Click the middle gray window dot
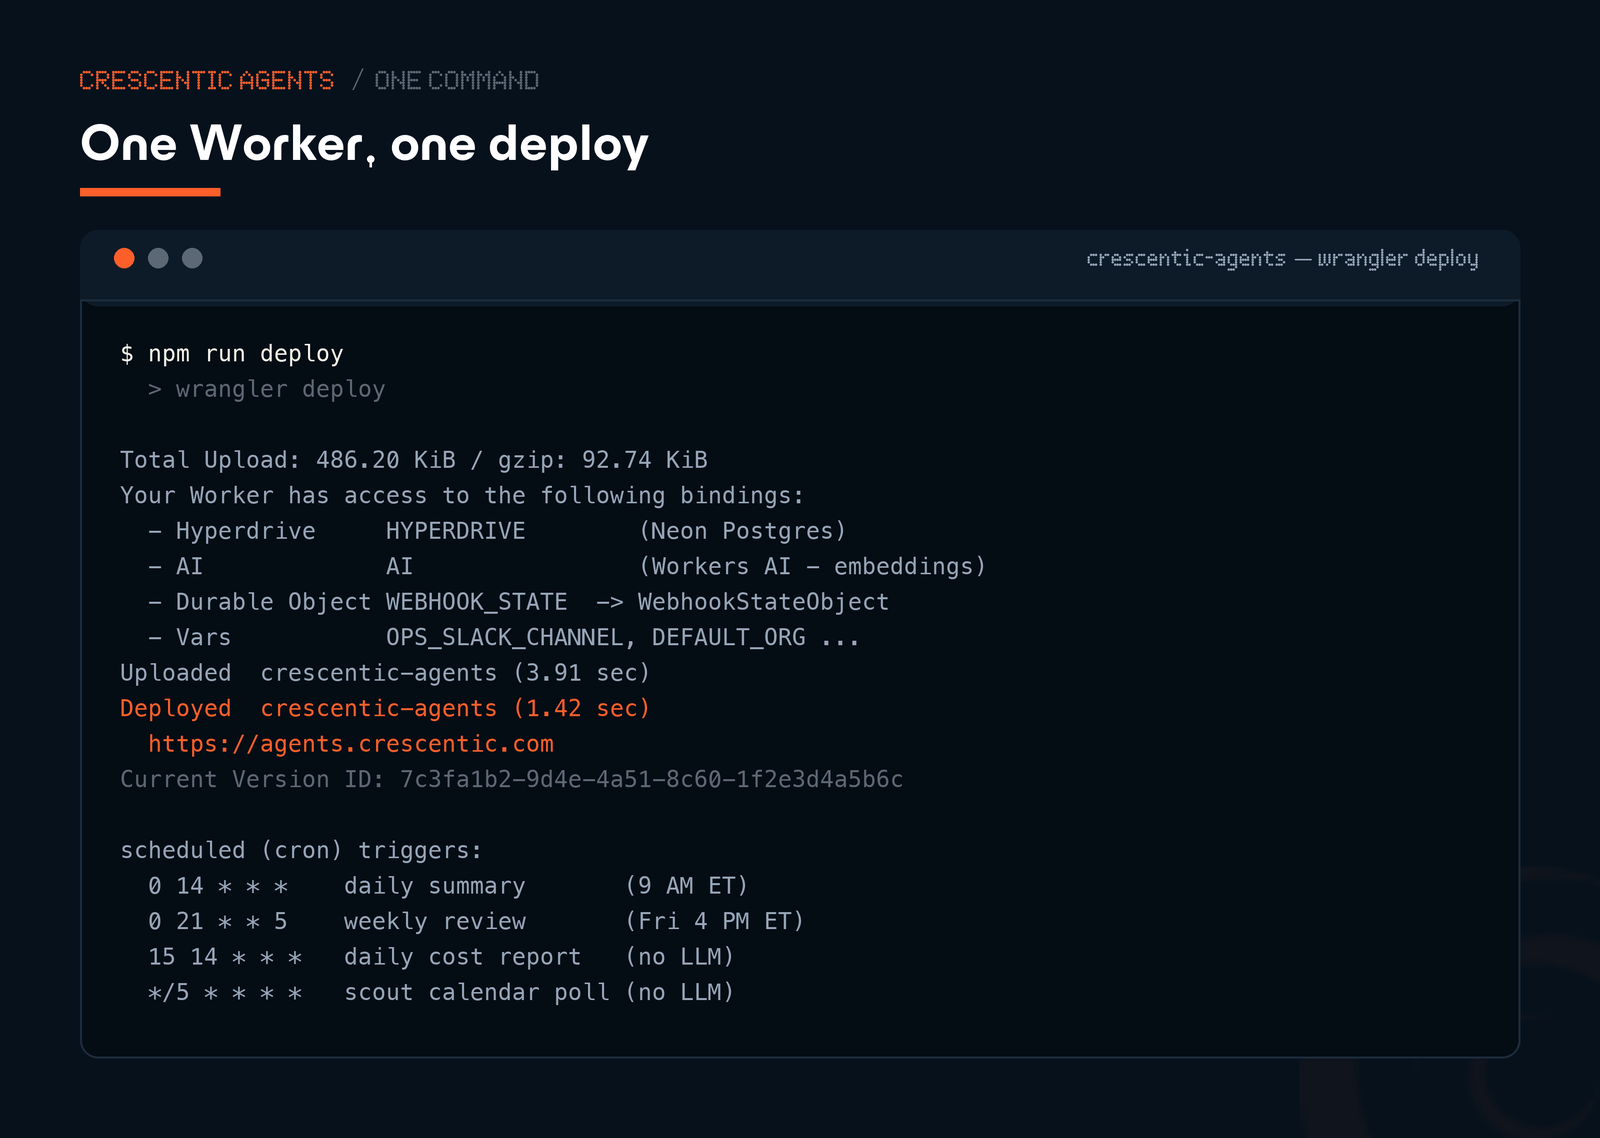The height and width of the screenshot is (1138, 1600). (158, 258)
